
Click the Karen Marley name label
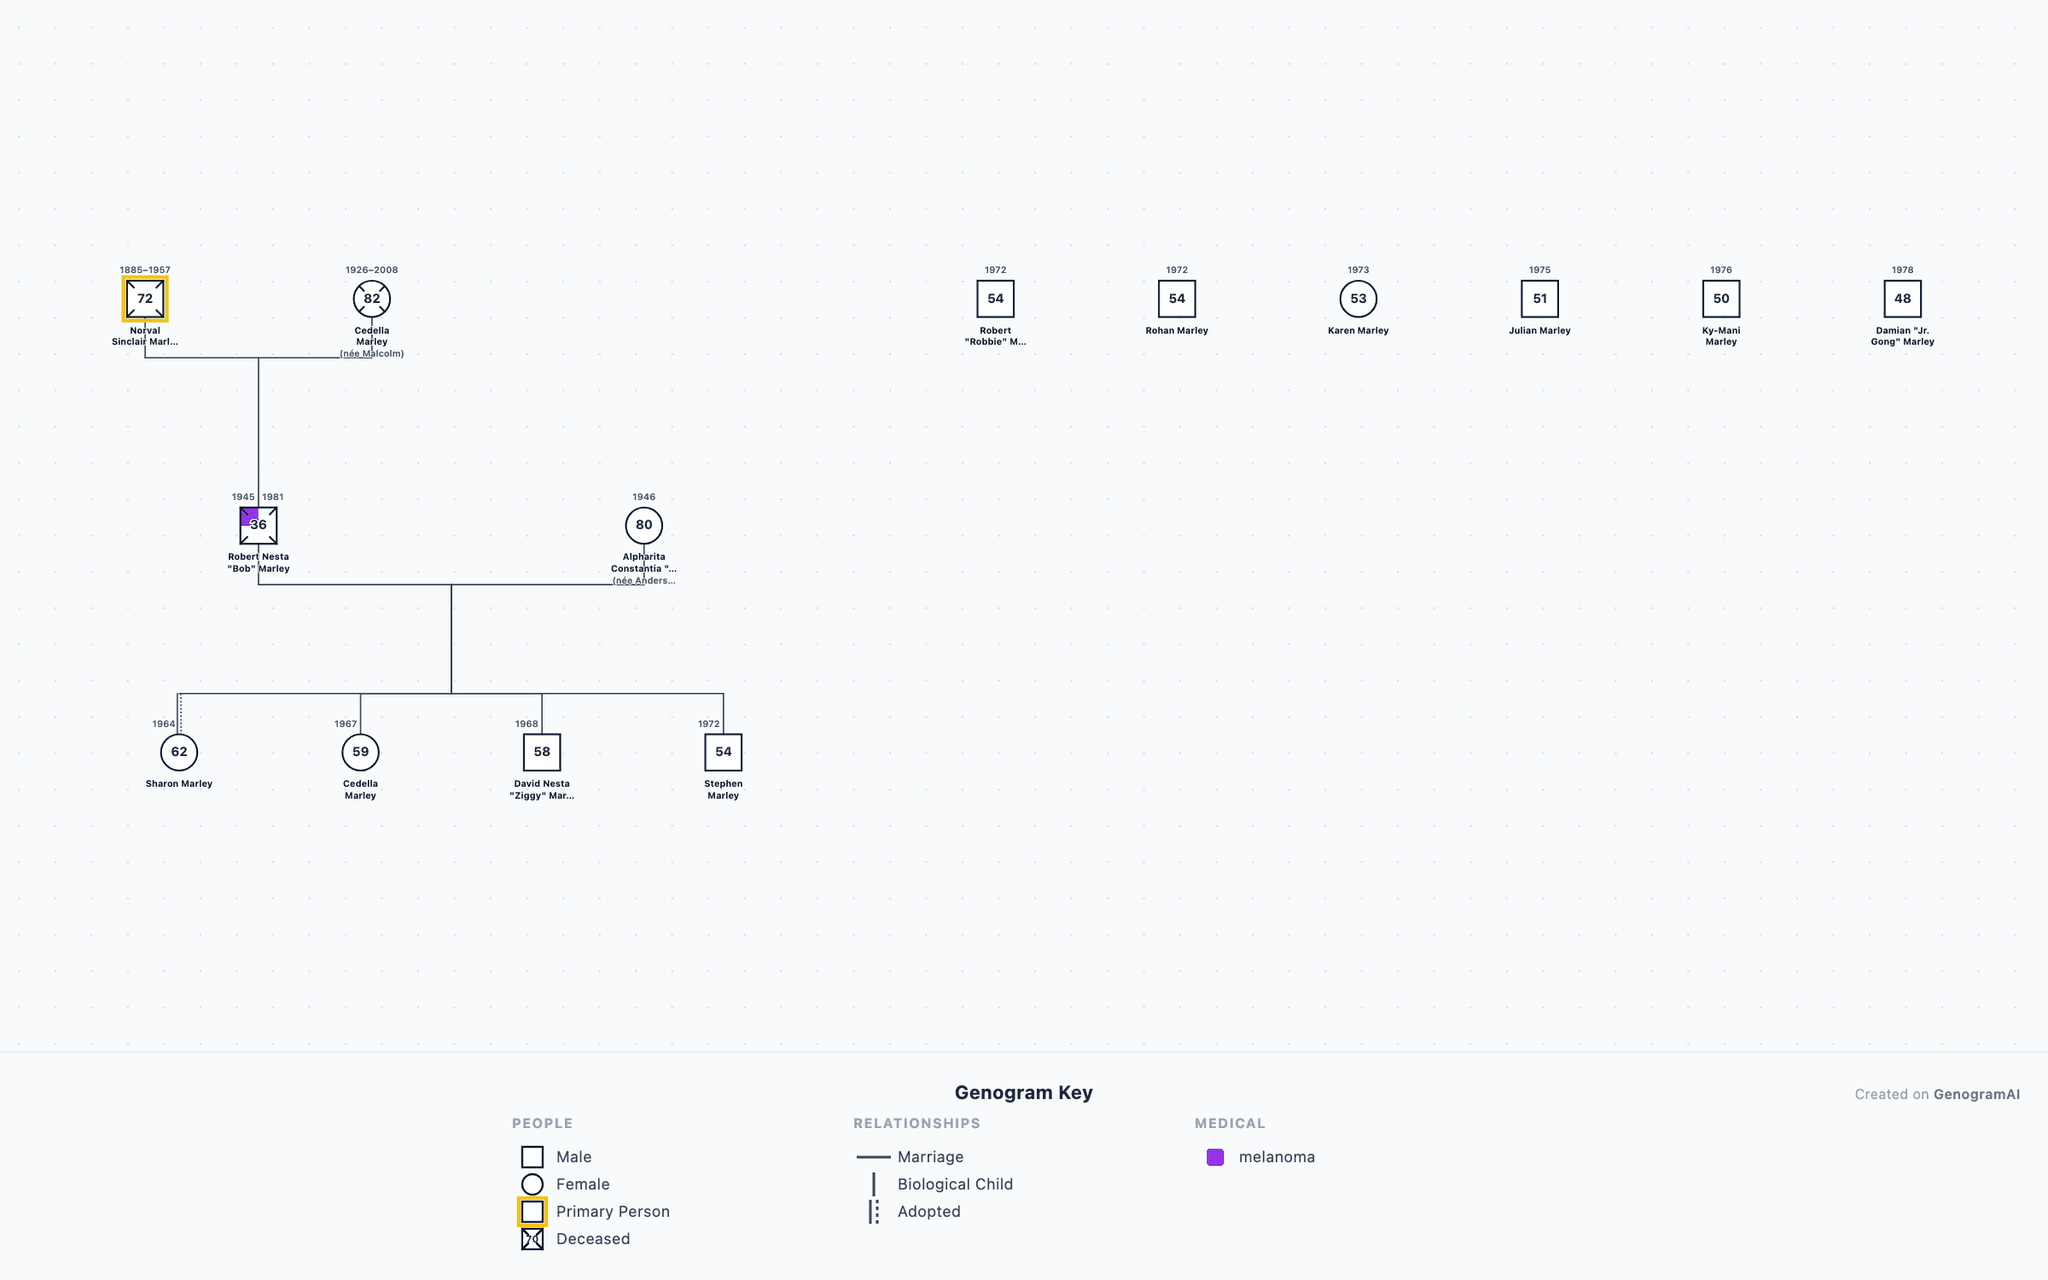click(1358, 331)
